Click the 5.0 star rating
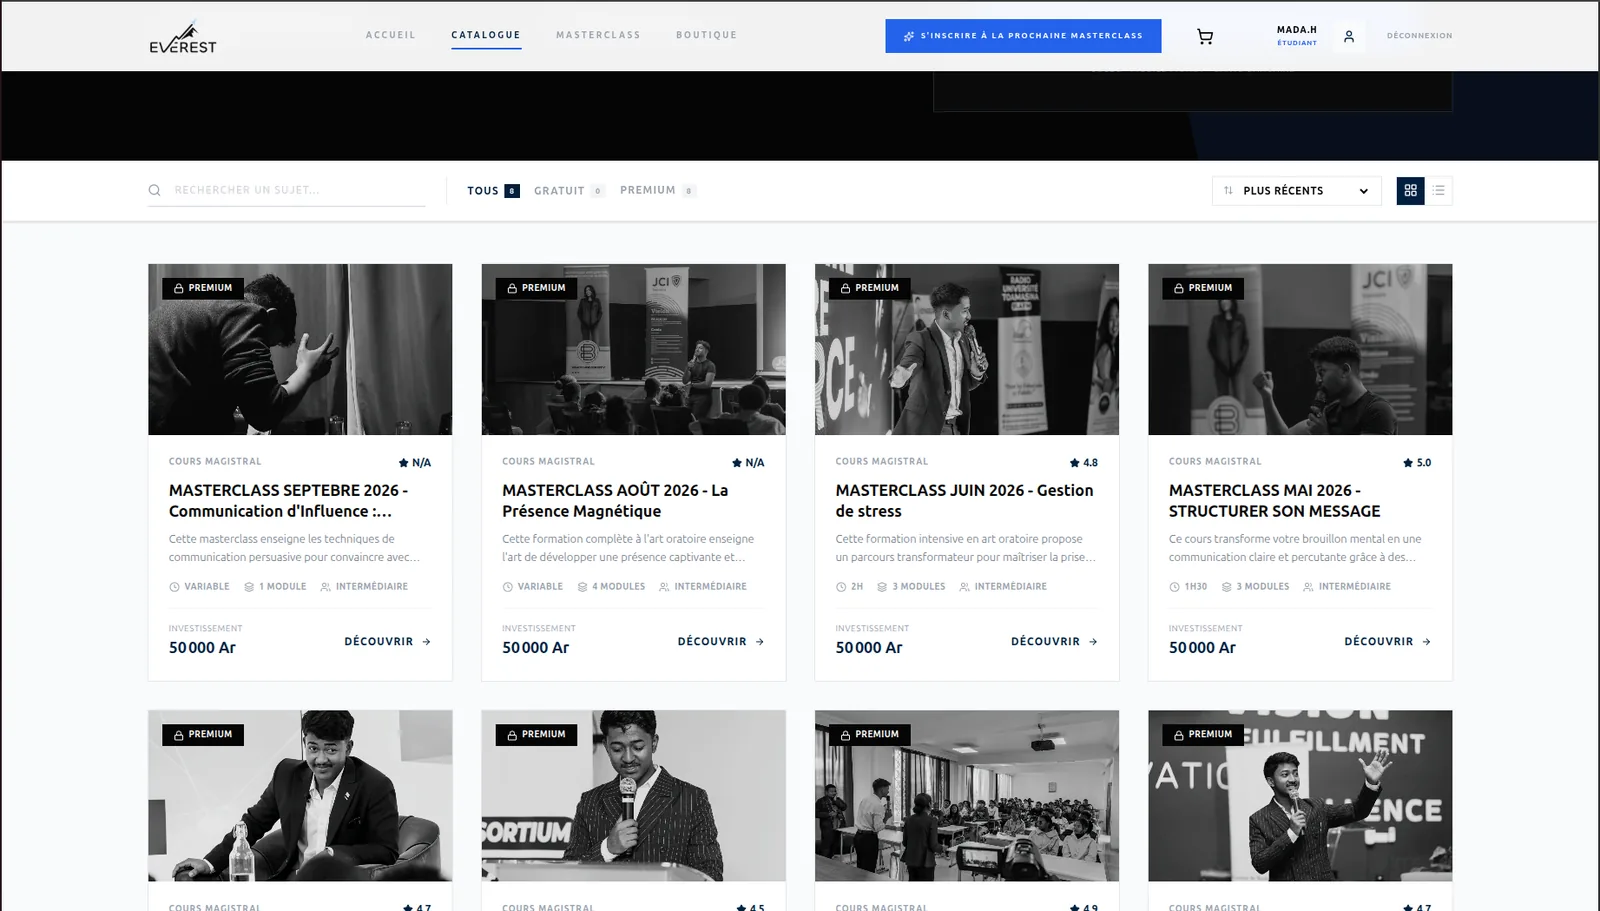Screen dimensions: 1600x911 (1417, 463)
